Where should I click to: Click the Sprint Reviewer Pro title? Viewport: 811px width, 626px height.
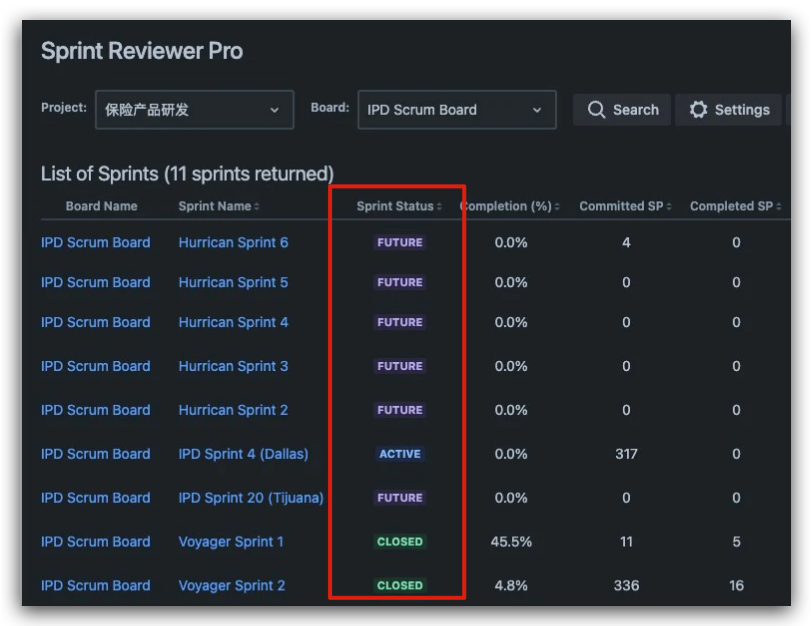[x=142, y=51]
